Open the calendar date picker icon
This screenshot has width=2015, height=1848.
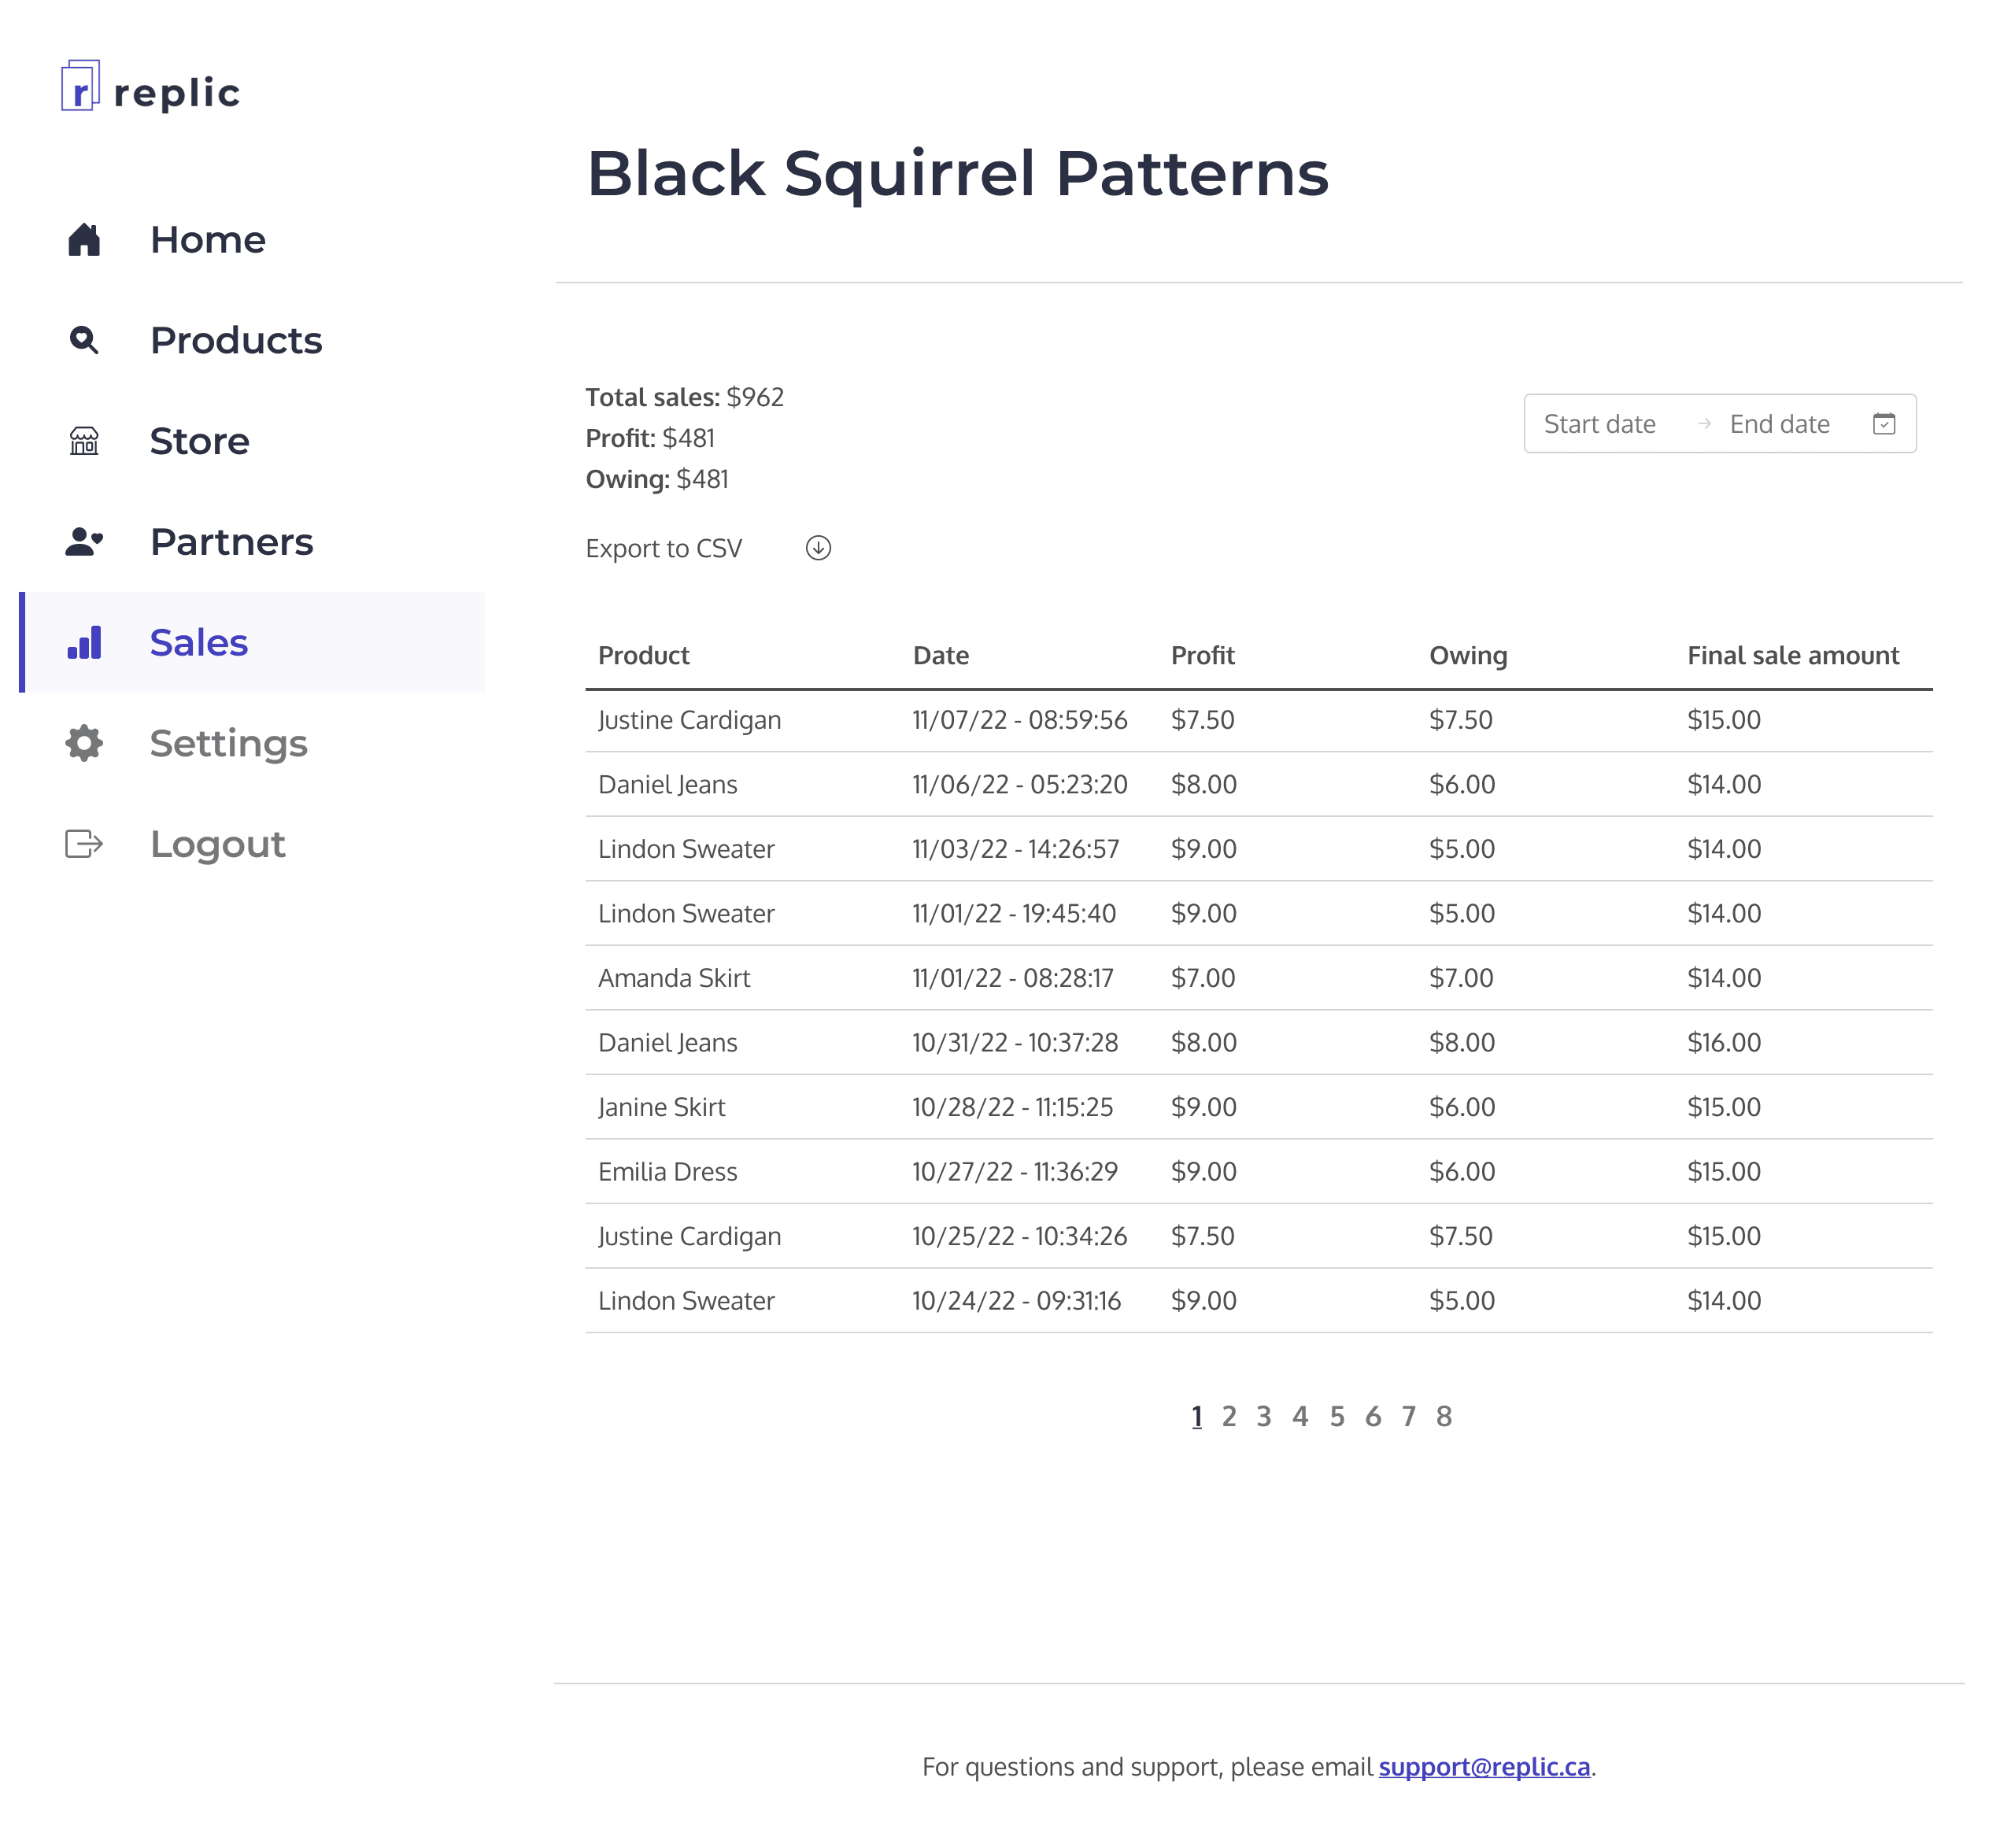tap(1883, 424)
